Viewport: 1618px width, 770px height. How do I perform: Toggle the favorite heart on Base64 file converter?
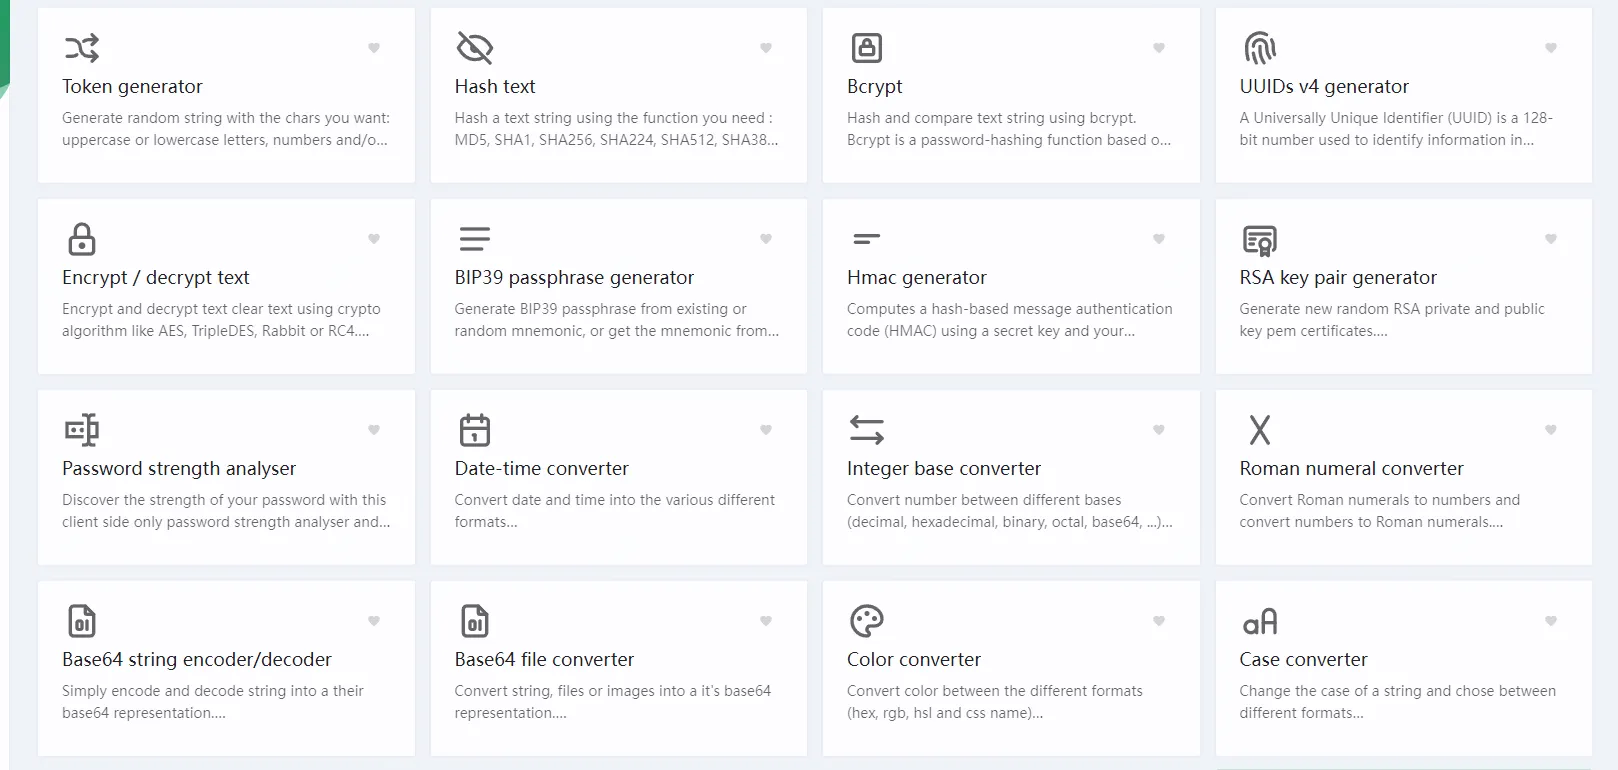tap(766, 621)
